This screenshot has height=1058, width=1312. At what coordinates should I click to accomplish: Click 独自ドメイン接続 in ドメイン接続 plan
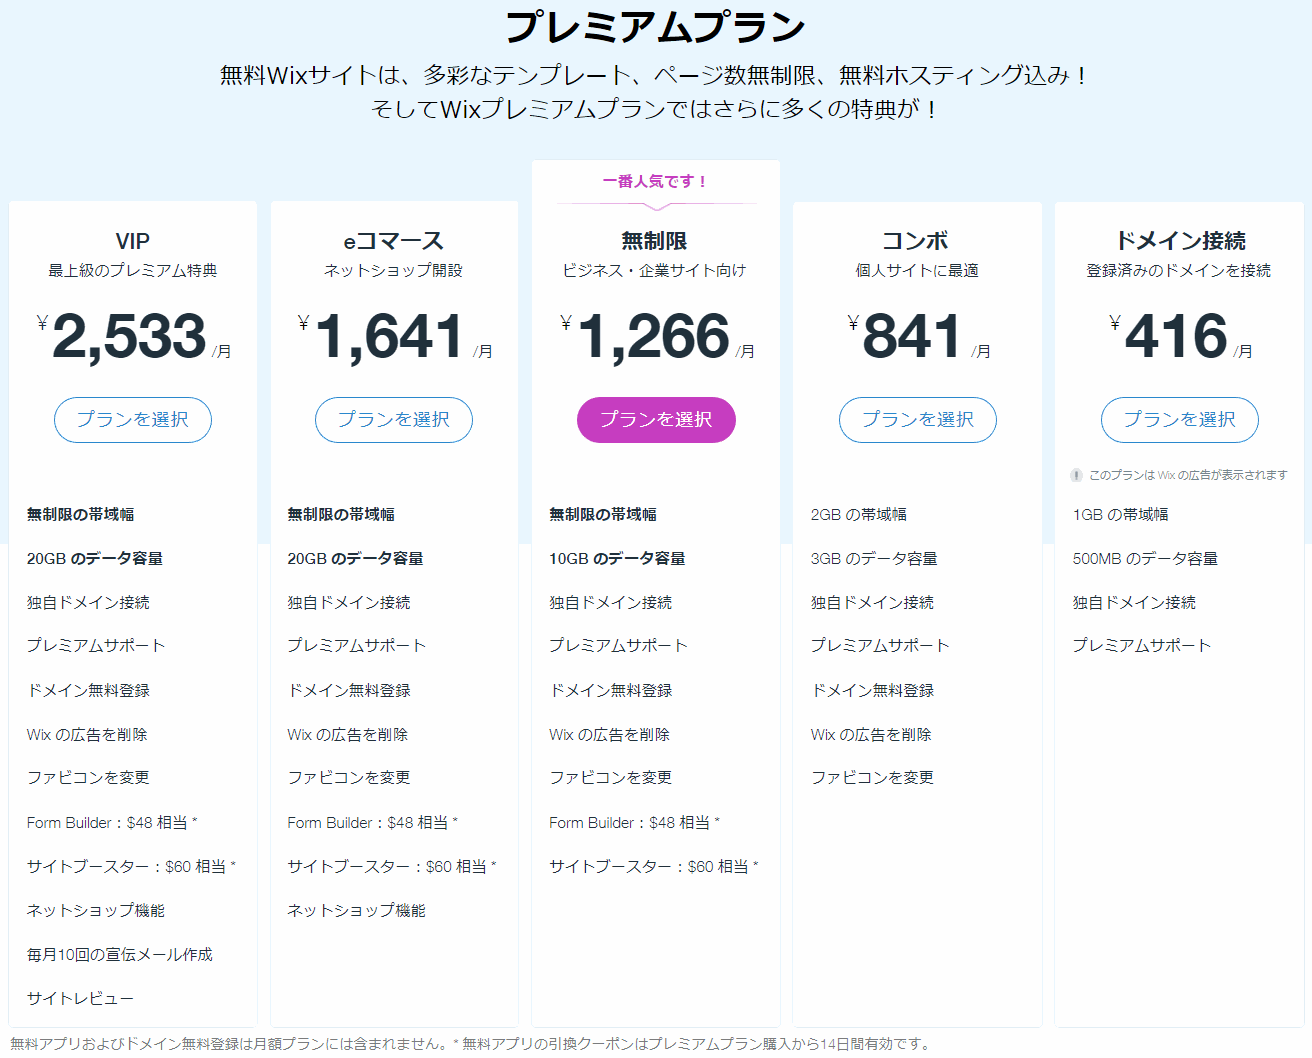click(1135, 603)
